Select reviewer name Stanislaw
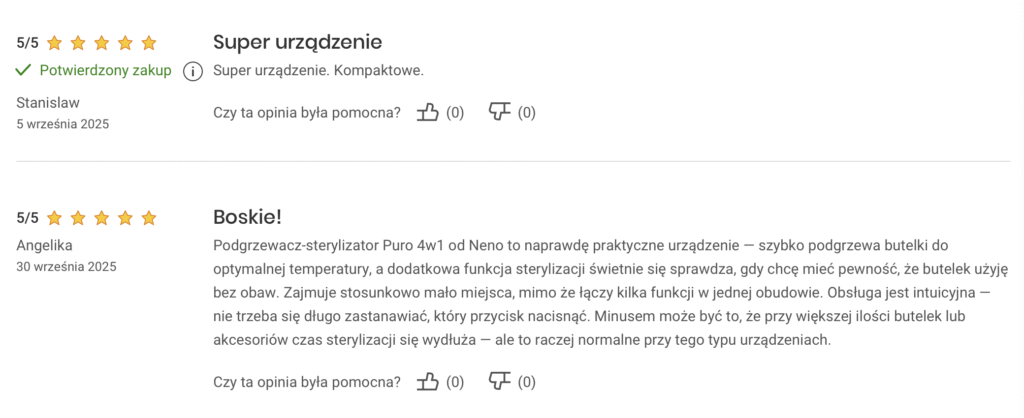Screen dimensions: 1024x418 click(x=48, y=102)
